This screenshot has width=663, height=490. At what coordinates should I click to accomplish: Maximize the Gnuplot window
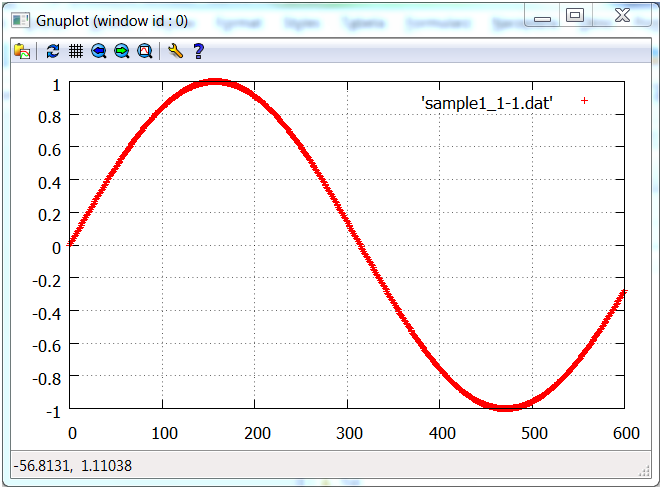[575, 16]
